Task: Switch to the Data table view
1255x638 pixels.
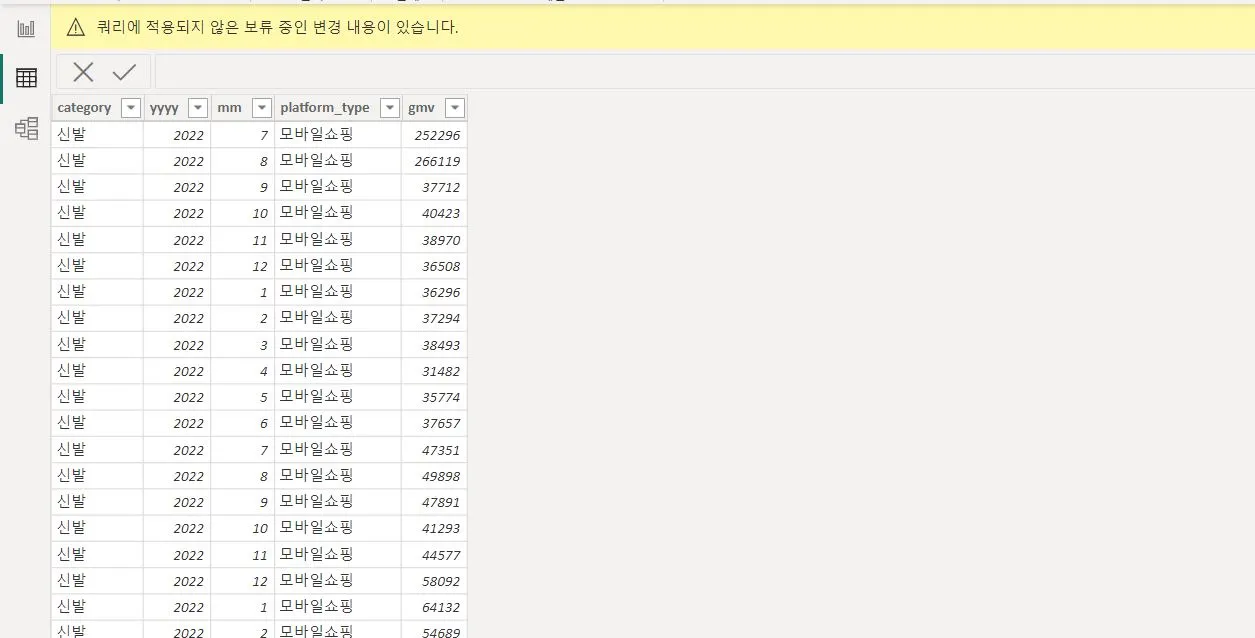Action: click(x=26, y=78)
